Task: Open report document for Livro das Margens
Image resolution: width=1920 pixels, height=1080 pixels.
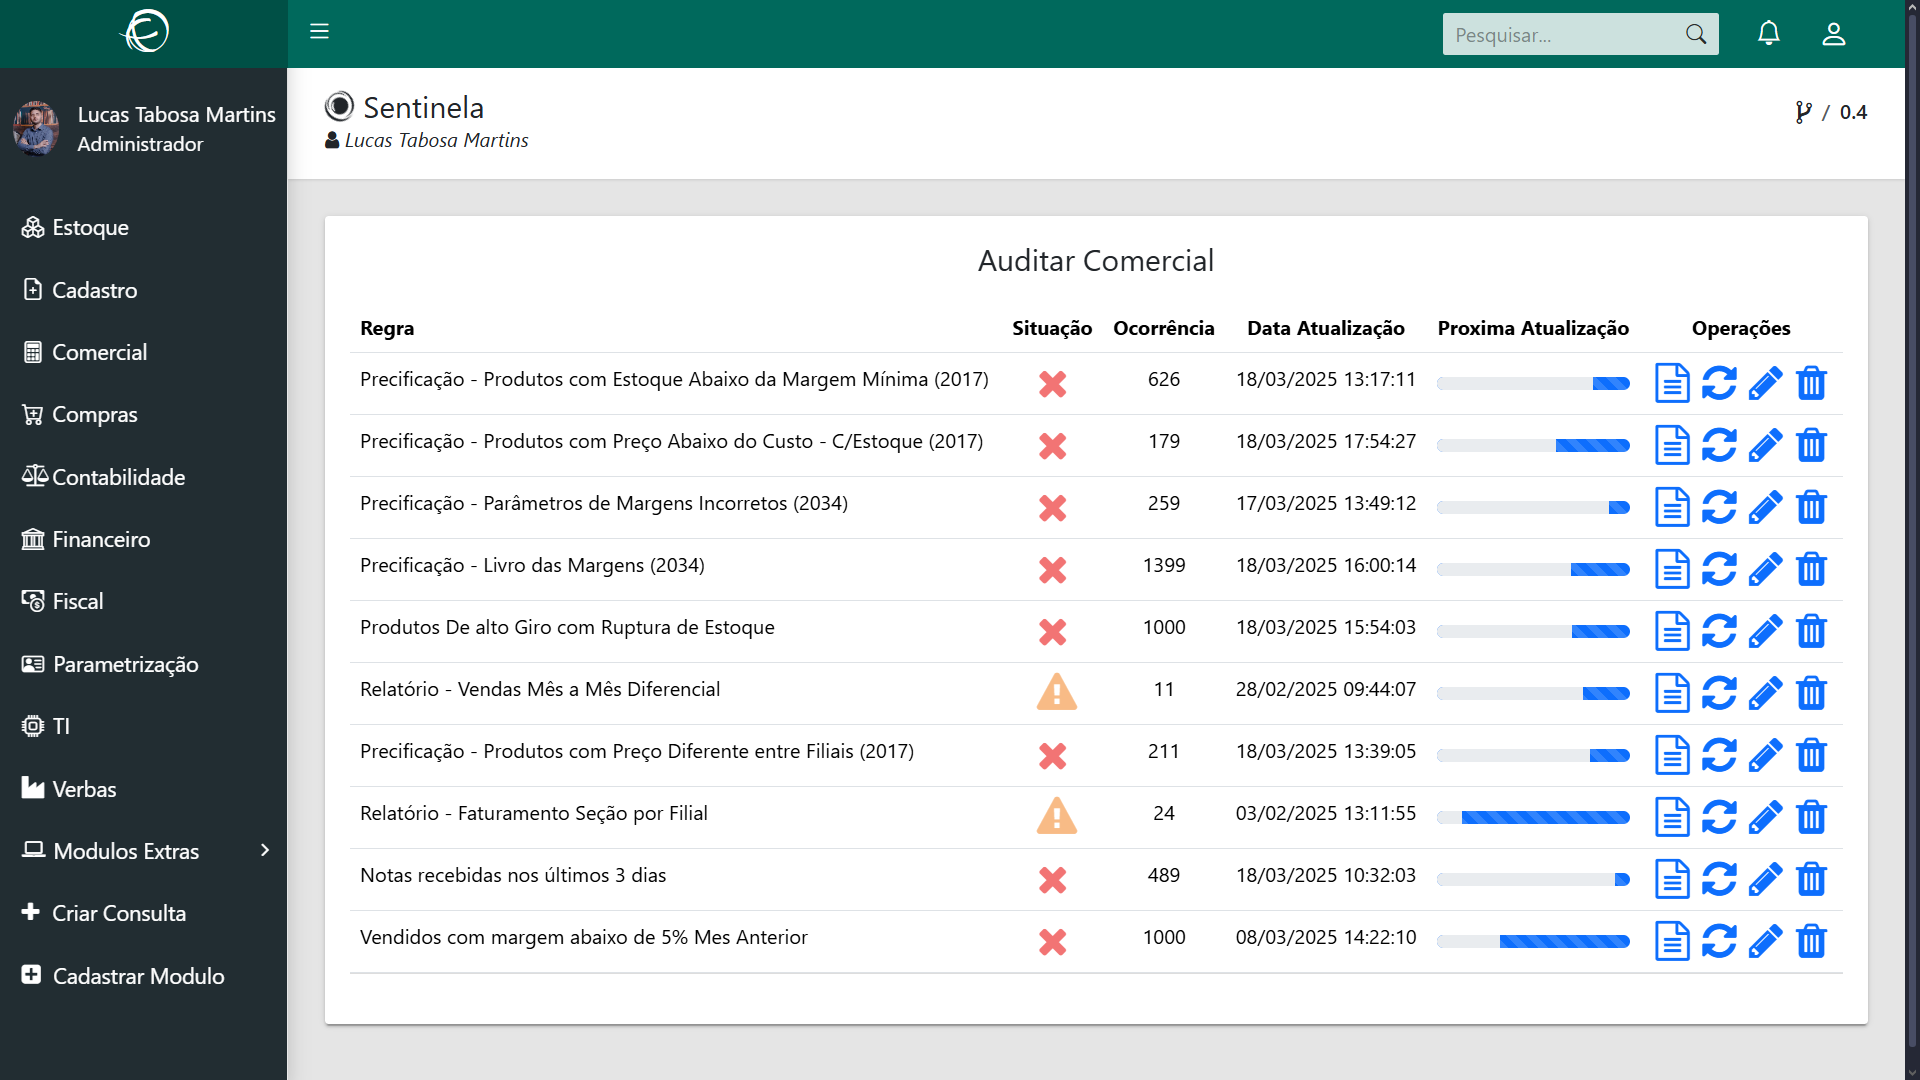Action: coord(1671,569)
